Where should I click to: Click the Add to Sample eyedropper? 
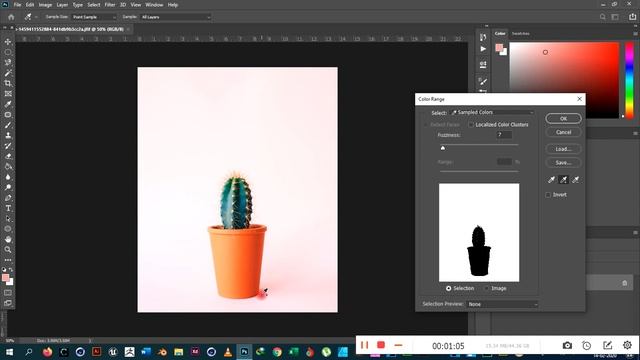point(564,180)
